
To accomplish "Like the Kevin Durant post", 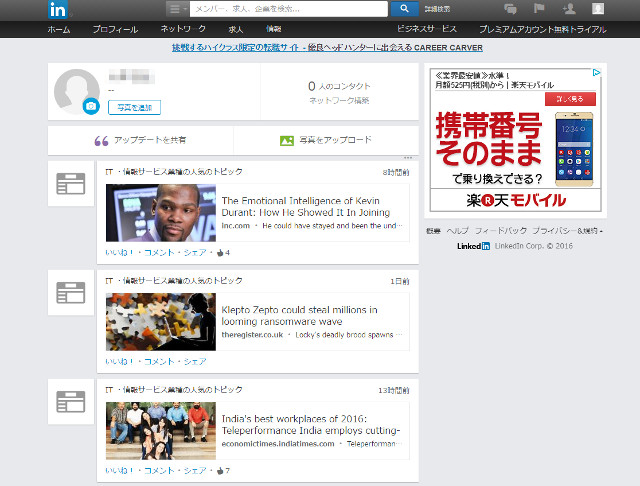I will [x=119, y=253].
